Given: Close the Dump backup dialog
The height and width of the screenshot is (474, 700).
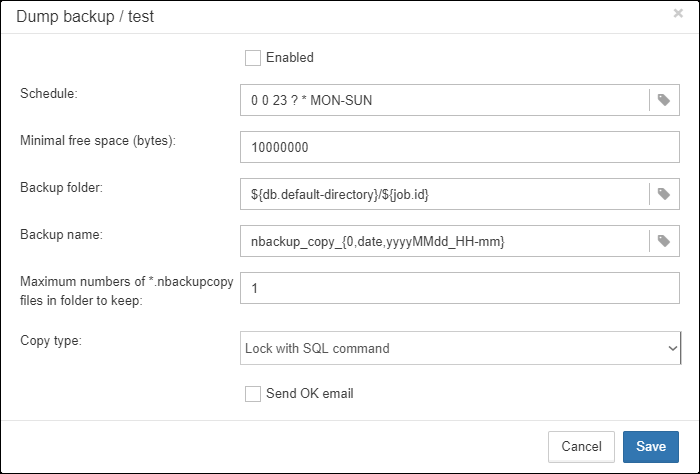Looking at the screenshot, I should click(678, 13).
